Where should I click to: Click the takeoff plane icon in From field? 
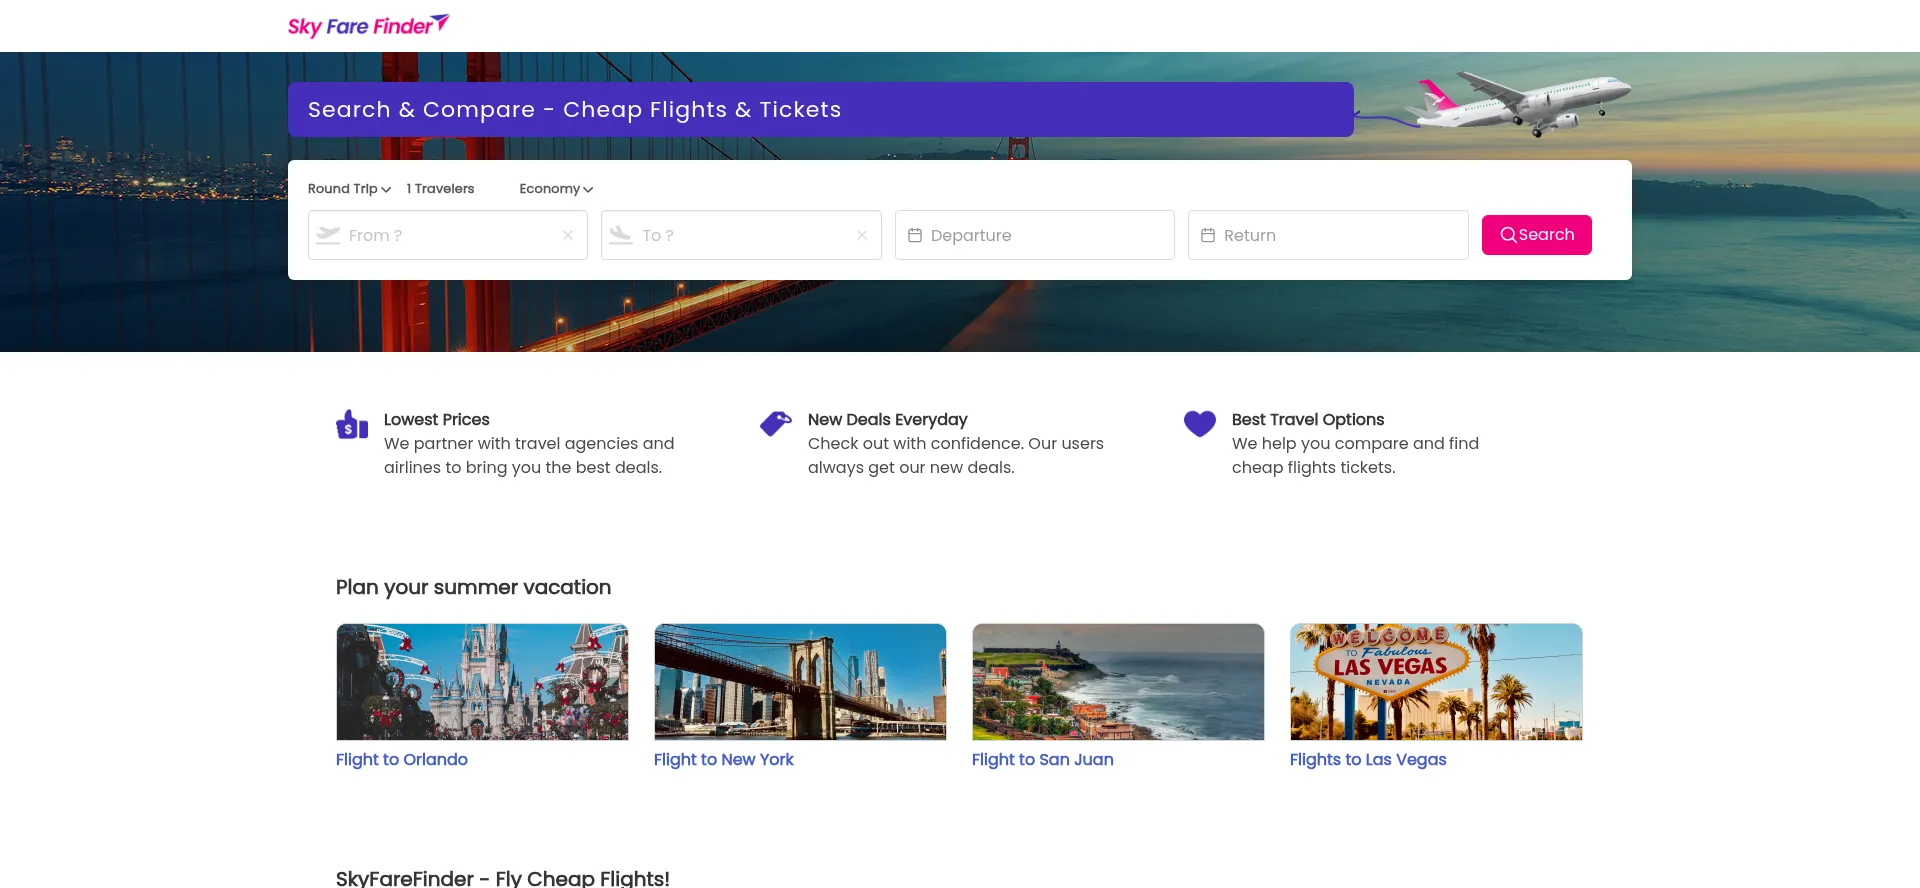[x=328, y=235]
